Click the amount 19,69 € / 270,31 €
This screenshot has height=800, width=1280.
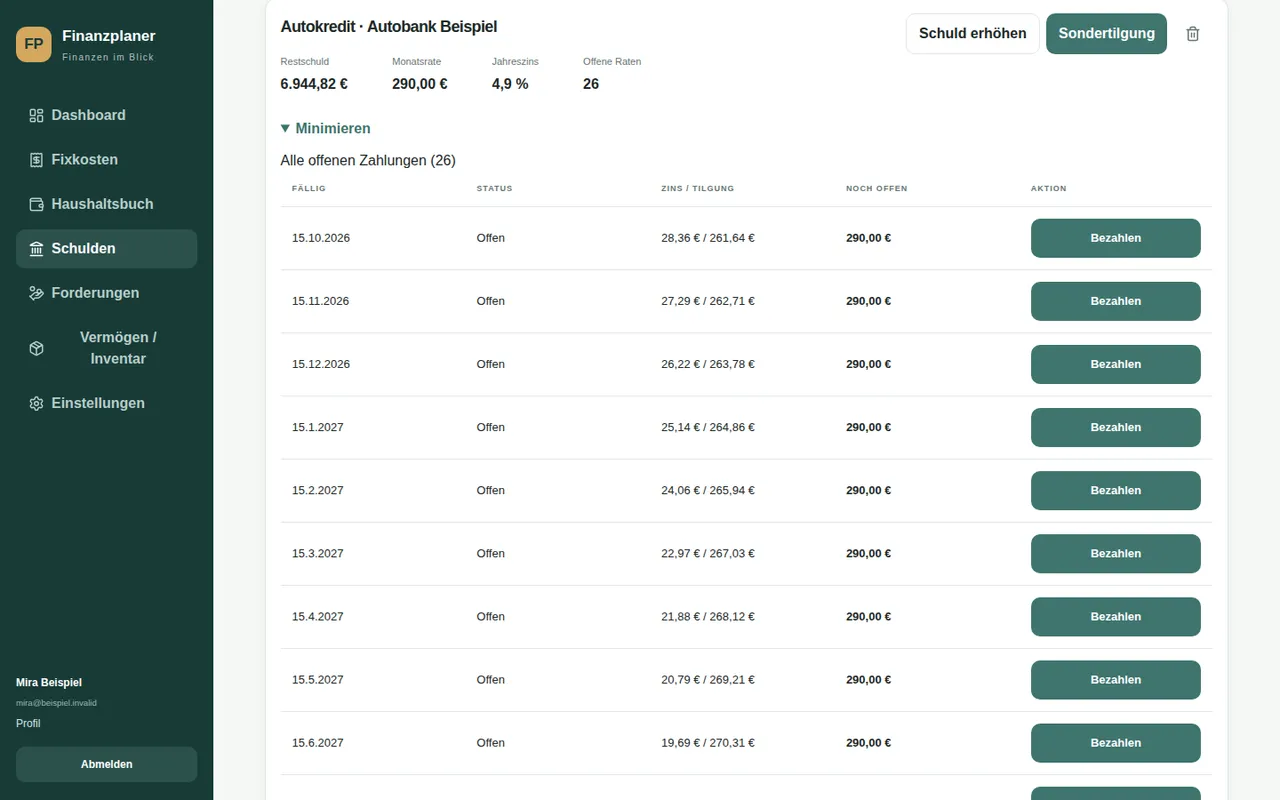[708, 743]
